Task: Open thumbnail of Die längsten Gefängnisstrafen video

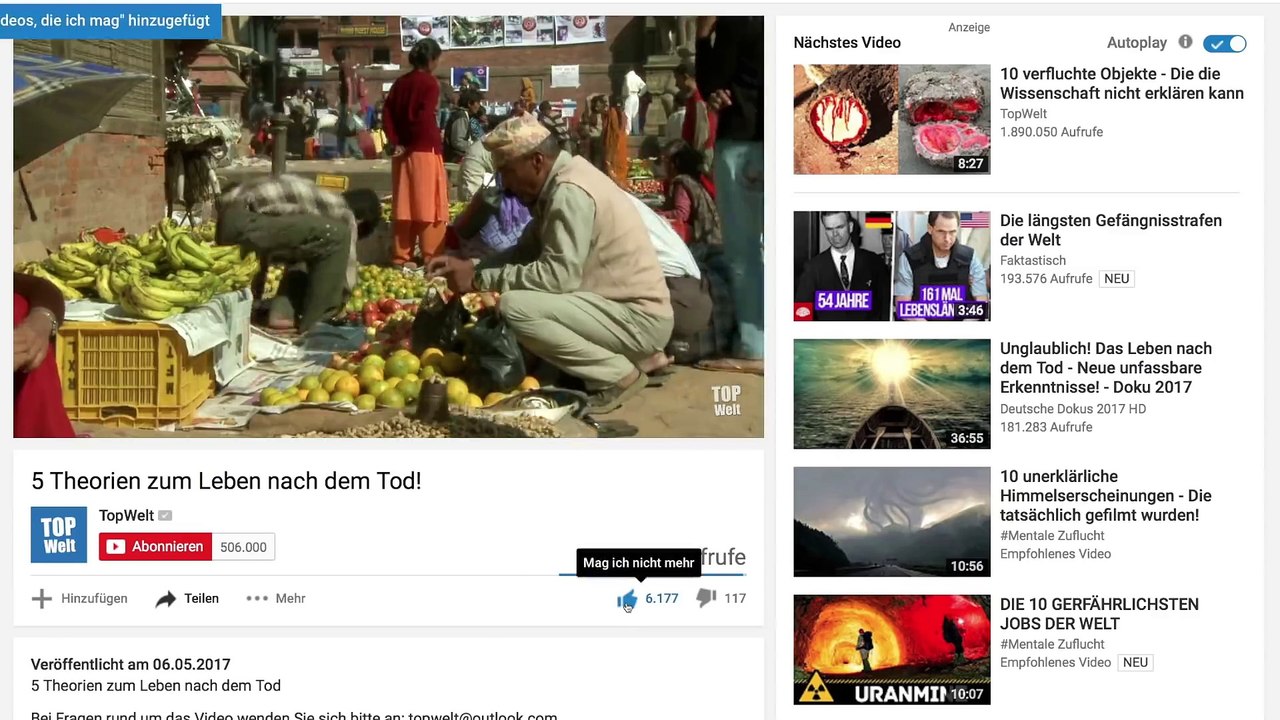Action: pyautogui.click(x=892, y=265)
